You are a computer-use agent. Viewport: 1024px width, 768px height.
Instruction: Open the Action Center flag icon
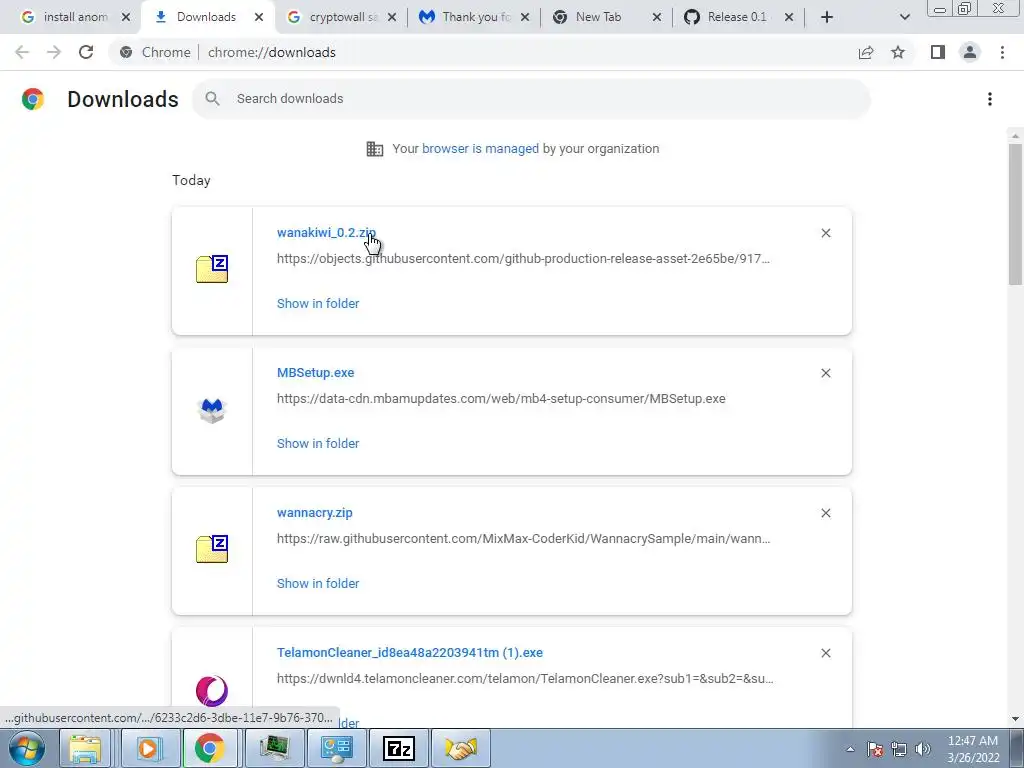tap(875, 749)
